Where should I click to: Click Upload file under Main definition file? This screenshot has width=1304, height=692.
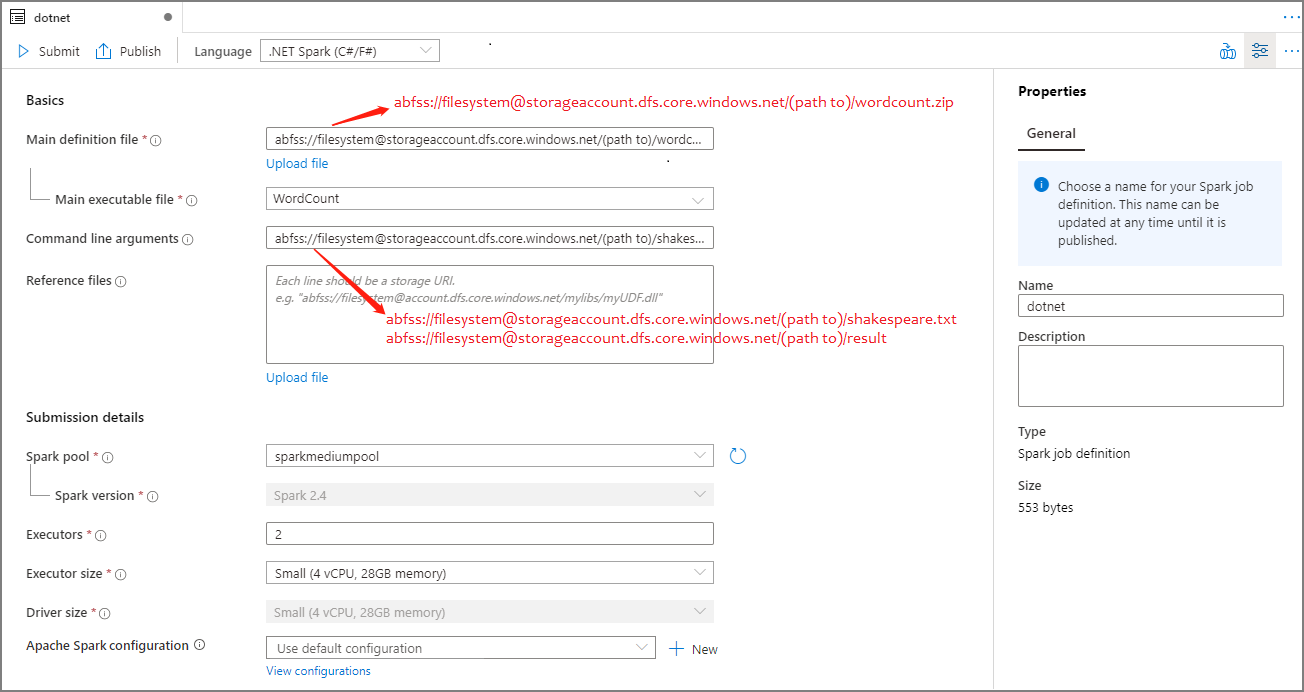point(297,163)
